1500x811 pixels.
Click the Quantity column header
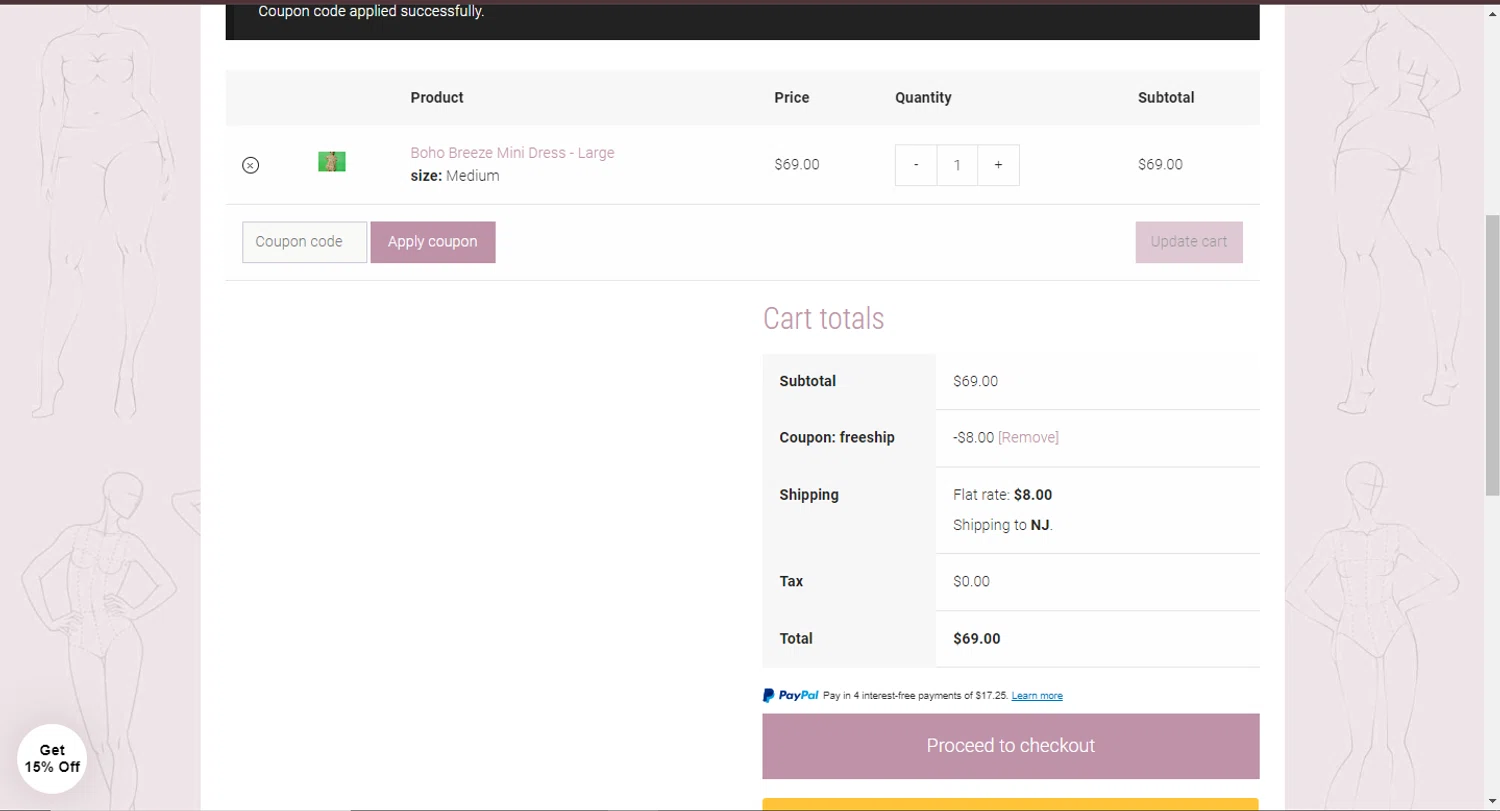pos(923,98)
